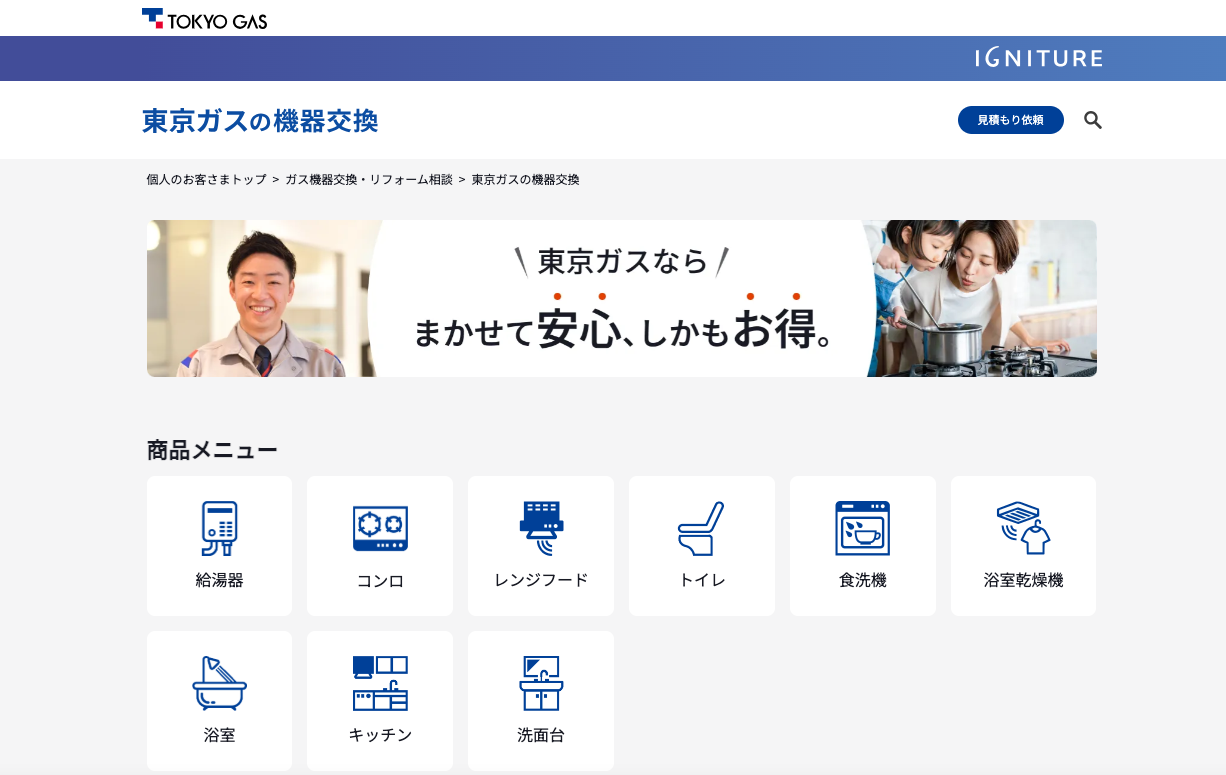
Task: Select the レンジフード label text
Action: 541,579
